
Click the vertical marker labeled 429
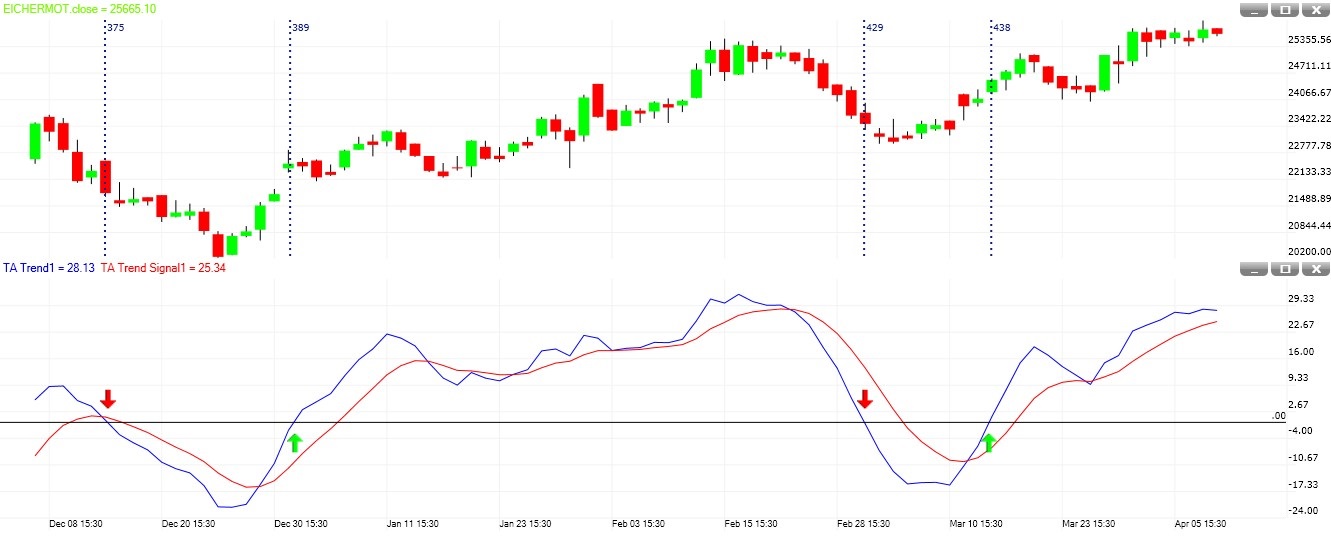864,140
